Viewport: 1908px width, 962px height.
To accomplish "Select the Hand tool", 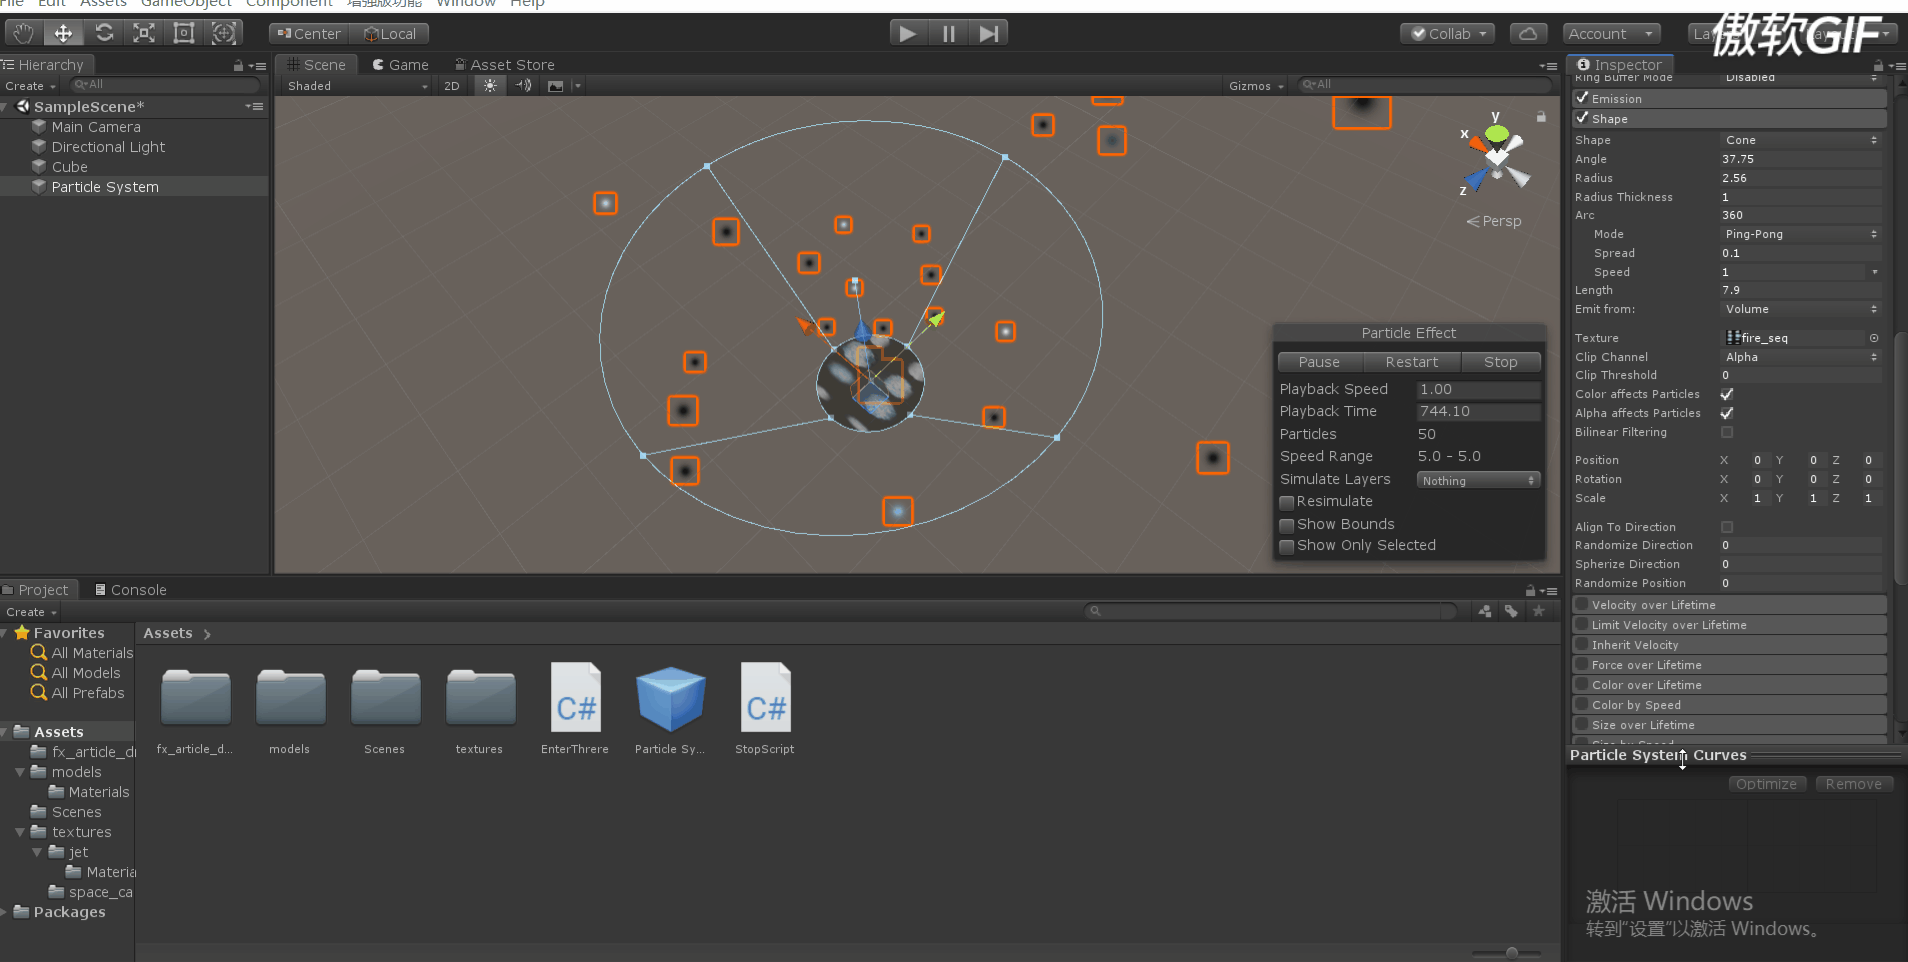I will pos(23,33).
